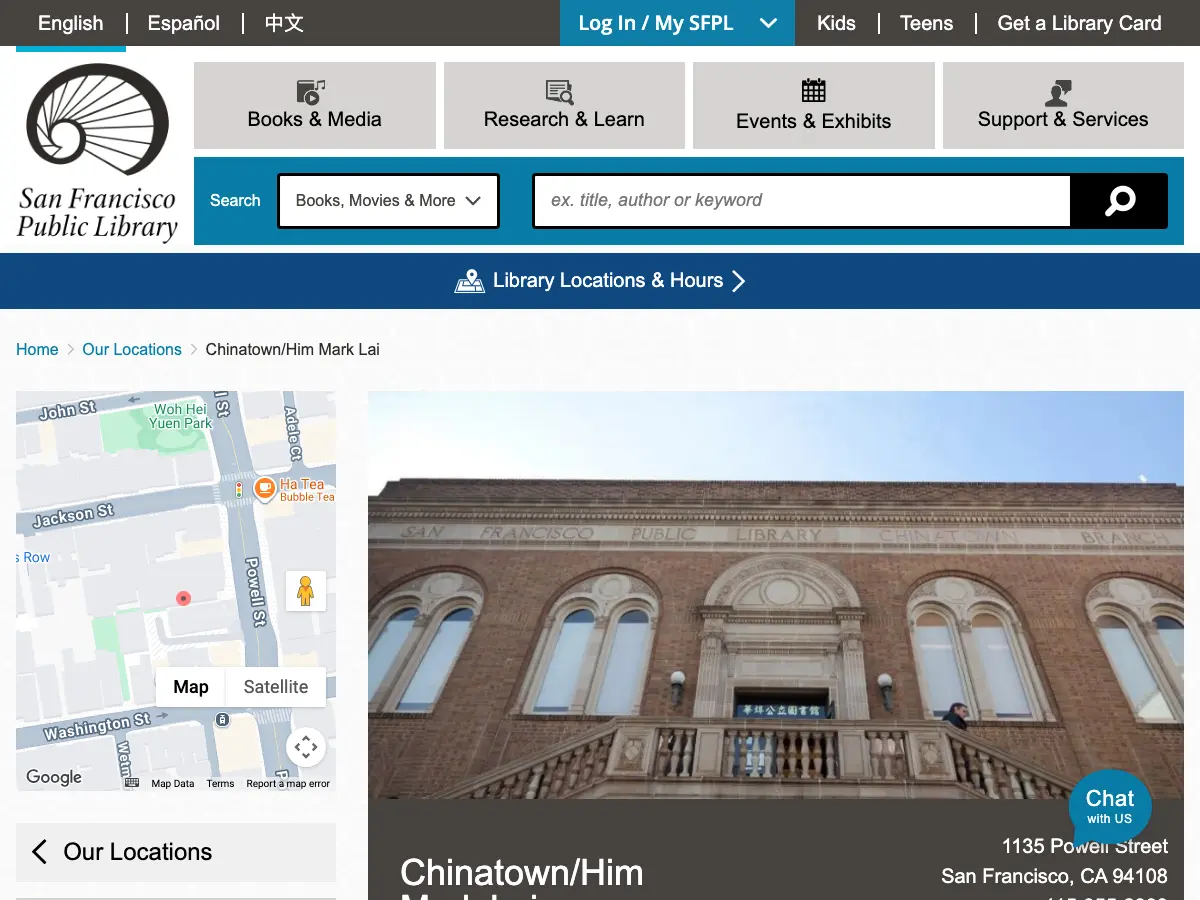
Task: Open the Research & Learn menu
Action: click(x=564, y=105)
